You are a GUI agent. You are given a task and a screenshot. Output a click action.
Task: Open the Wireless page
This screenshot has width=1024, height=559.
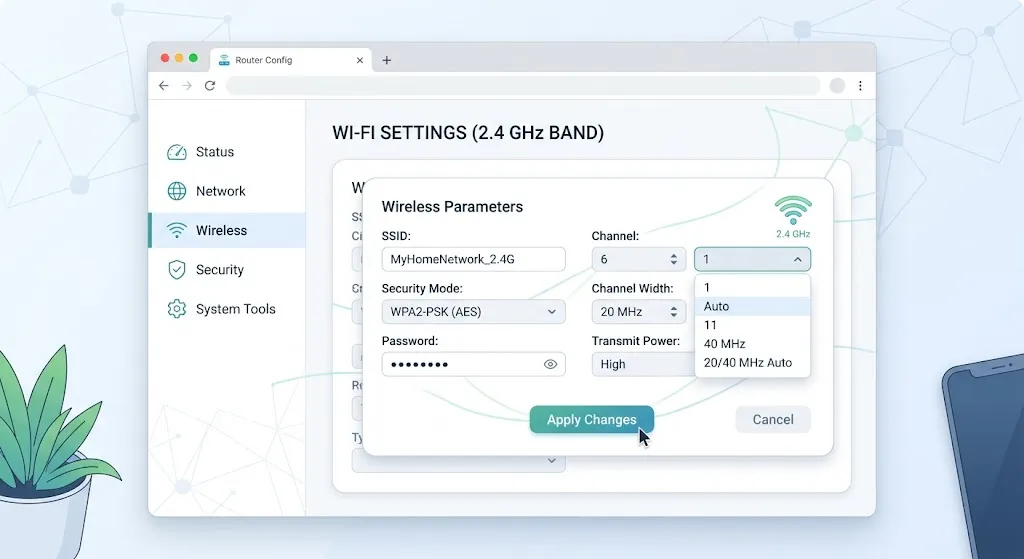227,231
